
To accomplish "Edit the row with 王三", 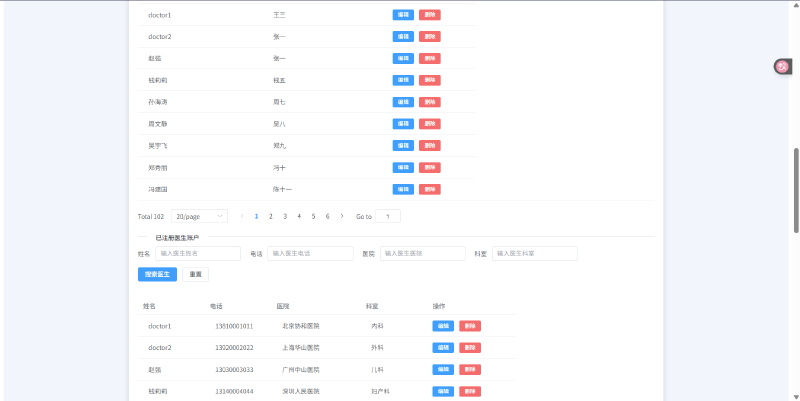I will coord(403,15).
